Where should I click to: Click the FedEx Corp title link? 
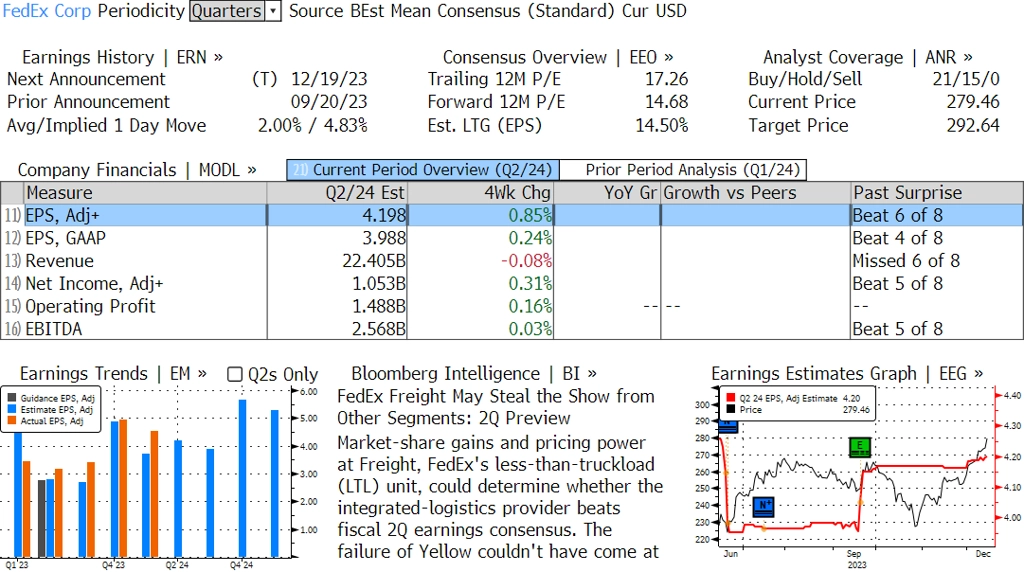47,11
